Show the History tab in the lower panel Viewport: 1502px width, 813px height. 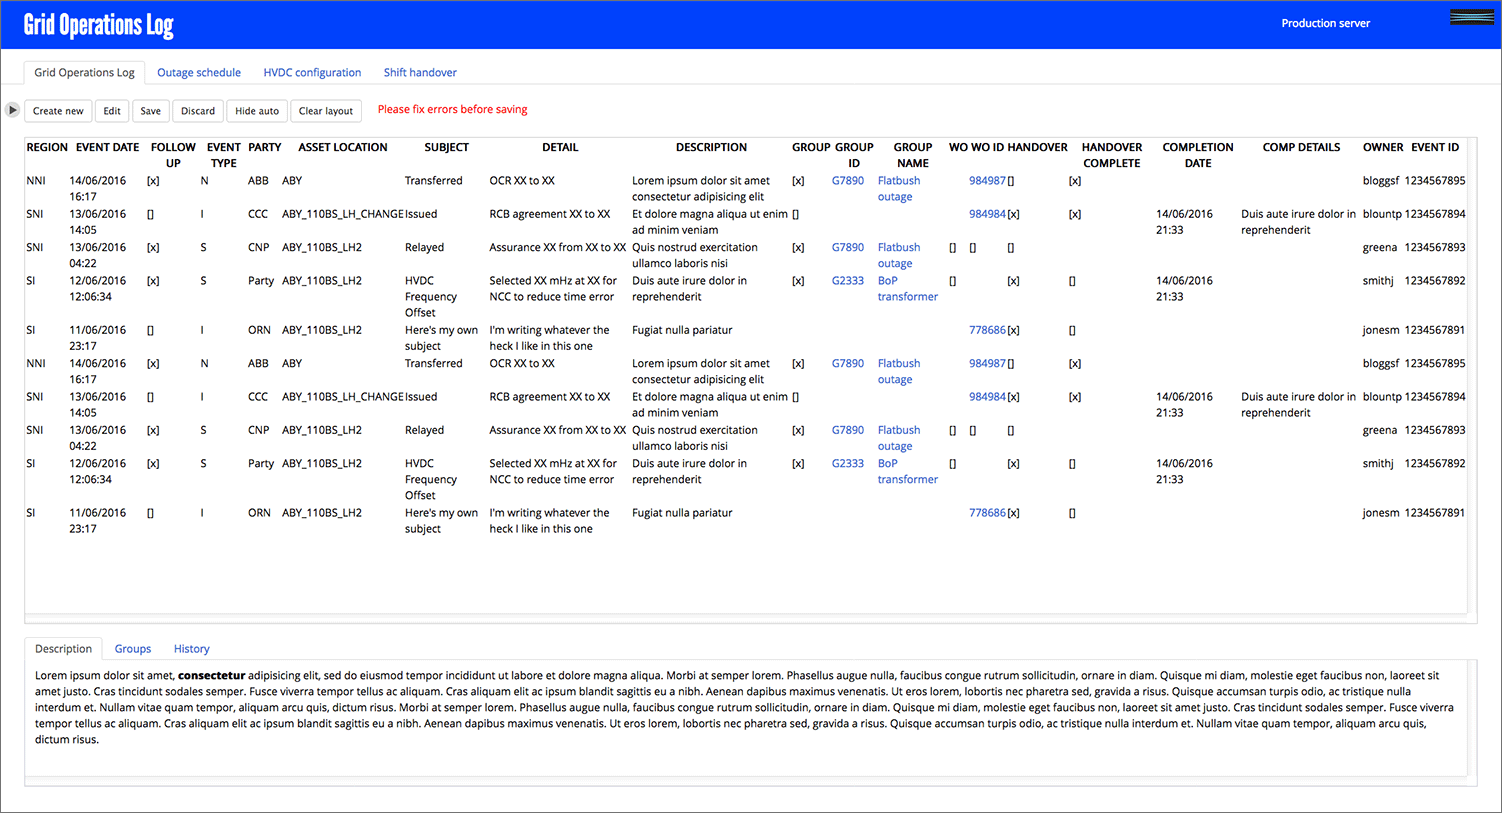pyautogui.click(x=192, y=649)
